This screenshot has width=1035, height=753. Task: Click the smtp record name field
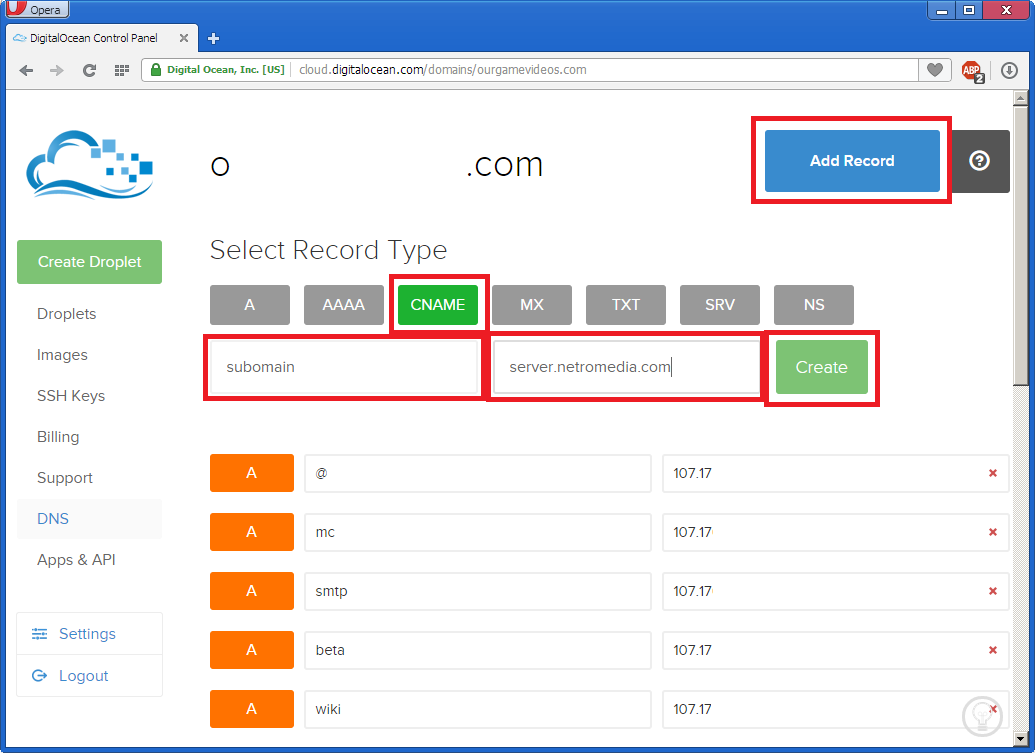[478, 591]
